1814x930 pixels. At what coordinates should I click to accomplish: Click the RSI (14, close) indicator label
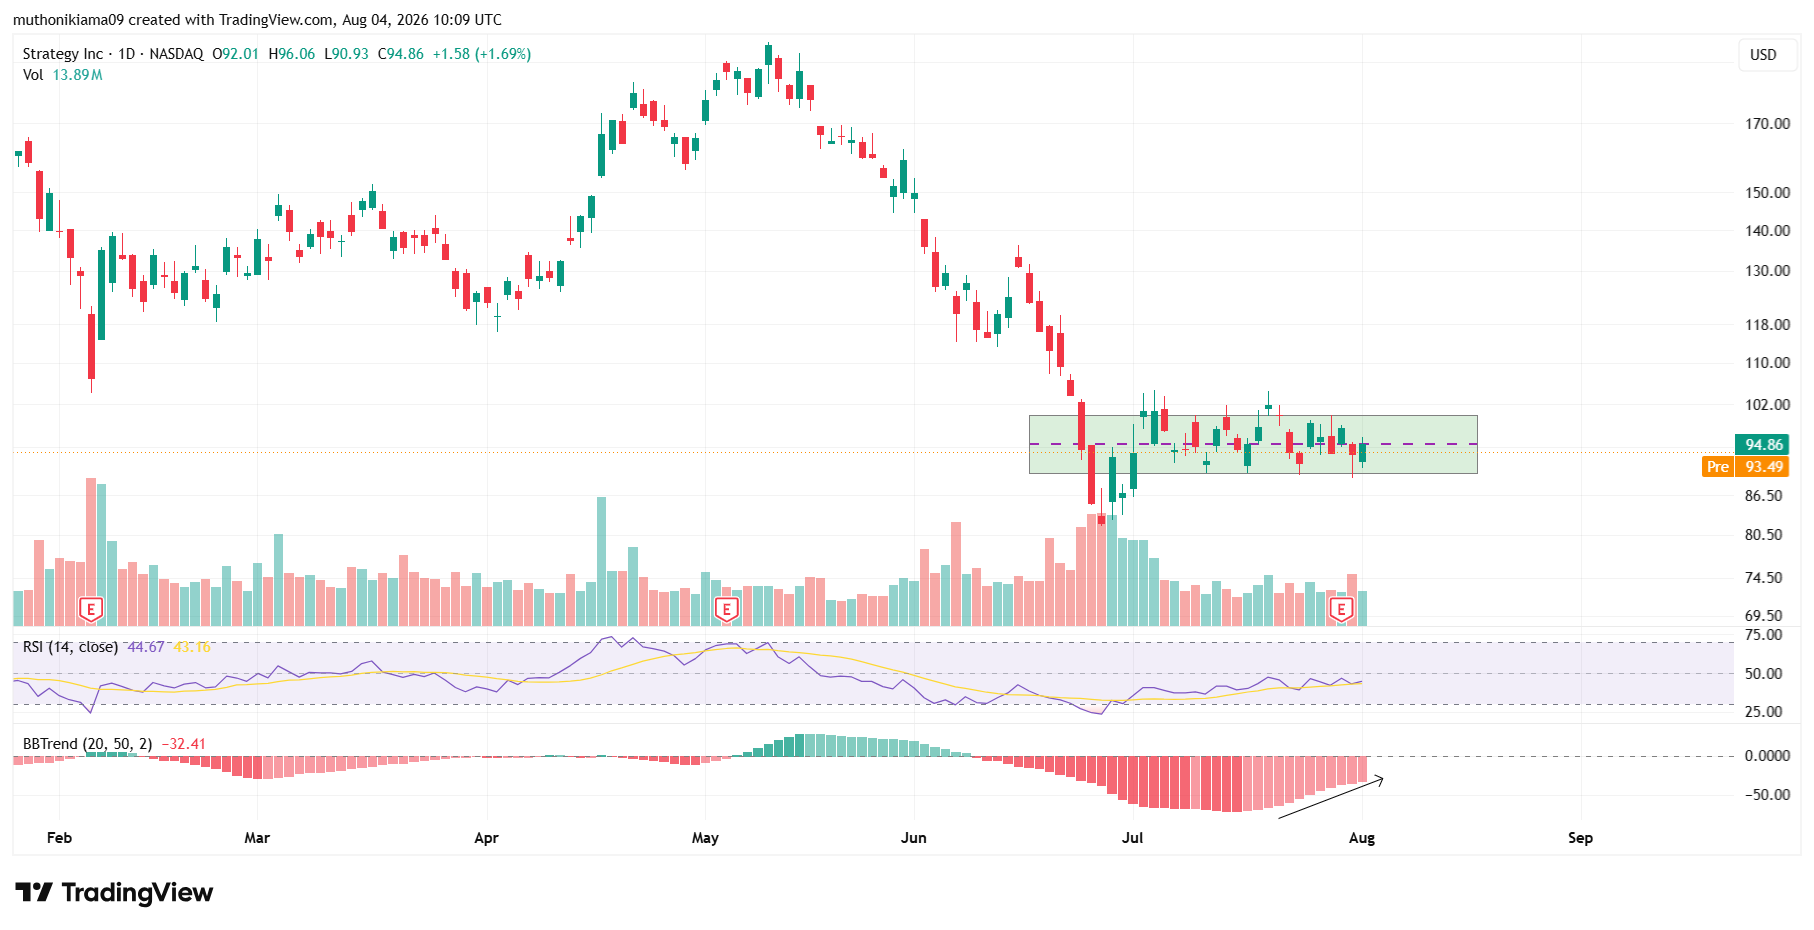(x=70, y=647)
